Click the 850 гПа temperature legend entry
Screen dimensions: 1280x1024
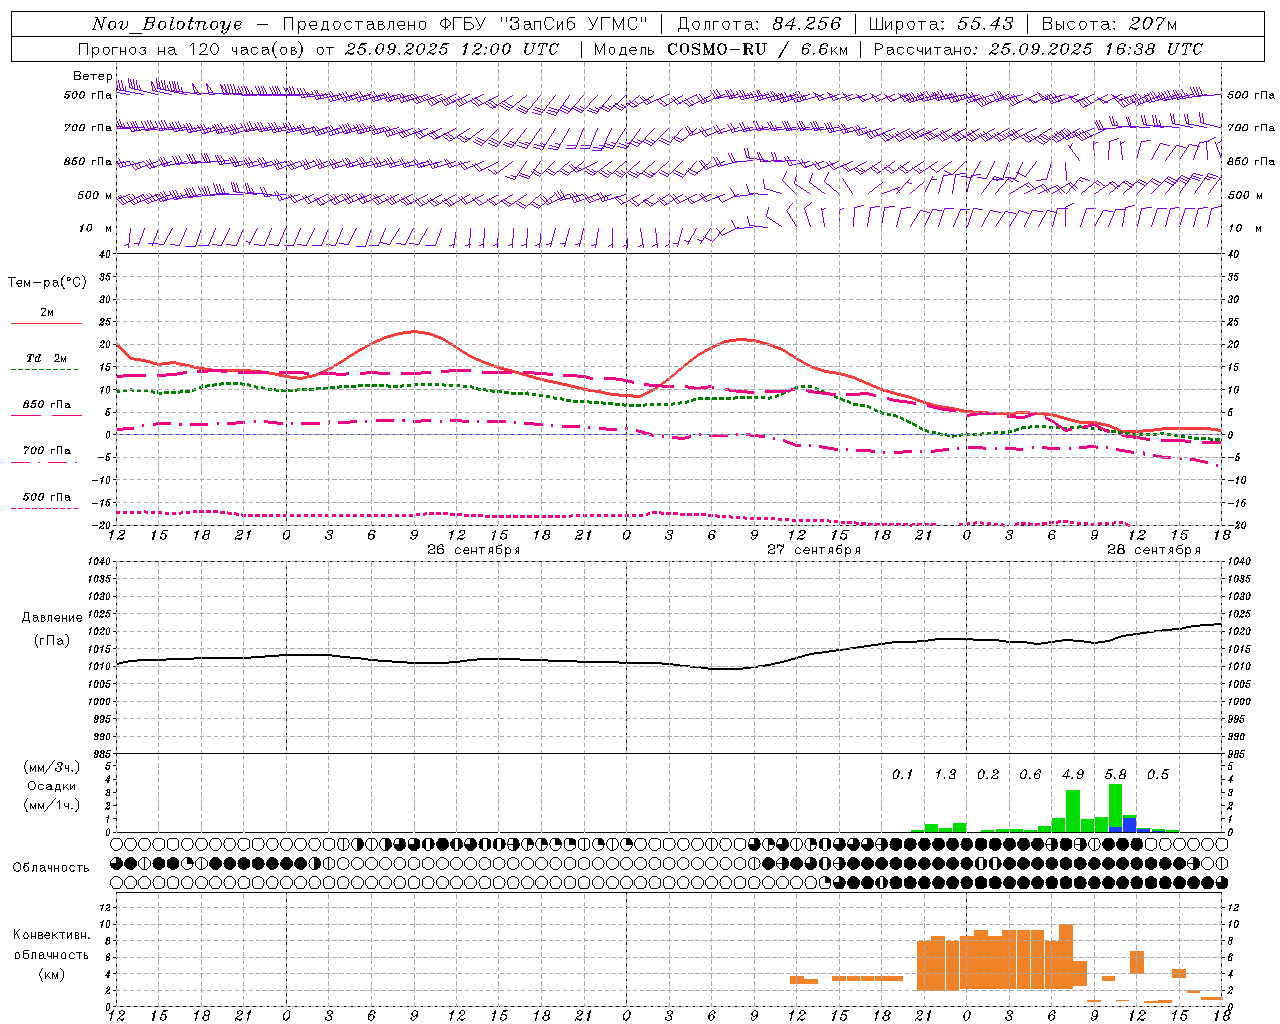click(x=47, y=405)
